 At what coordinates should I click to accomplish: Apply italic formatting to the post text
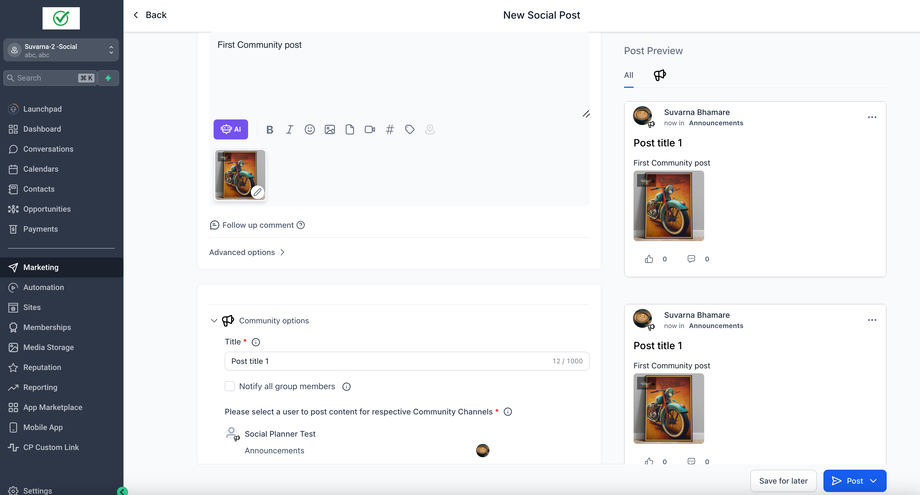pos(290,130)
